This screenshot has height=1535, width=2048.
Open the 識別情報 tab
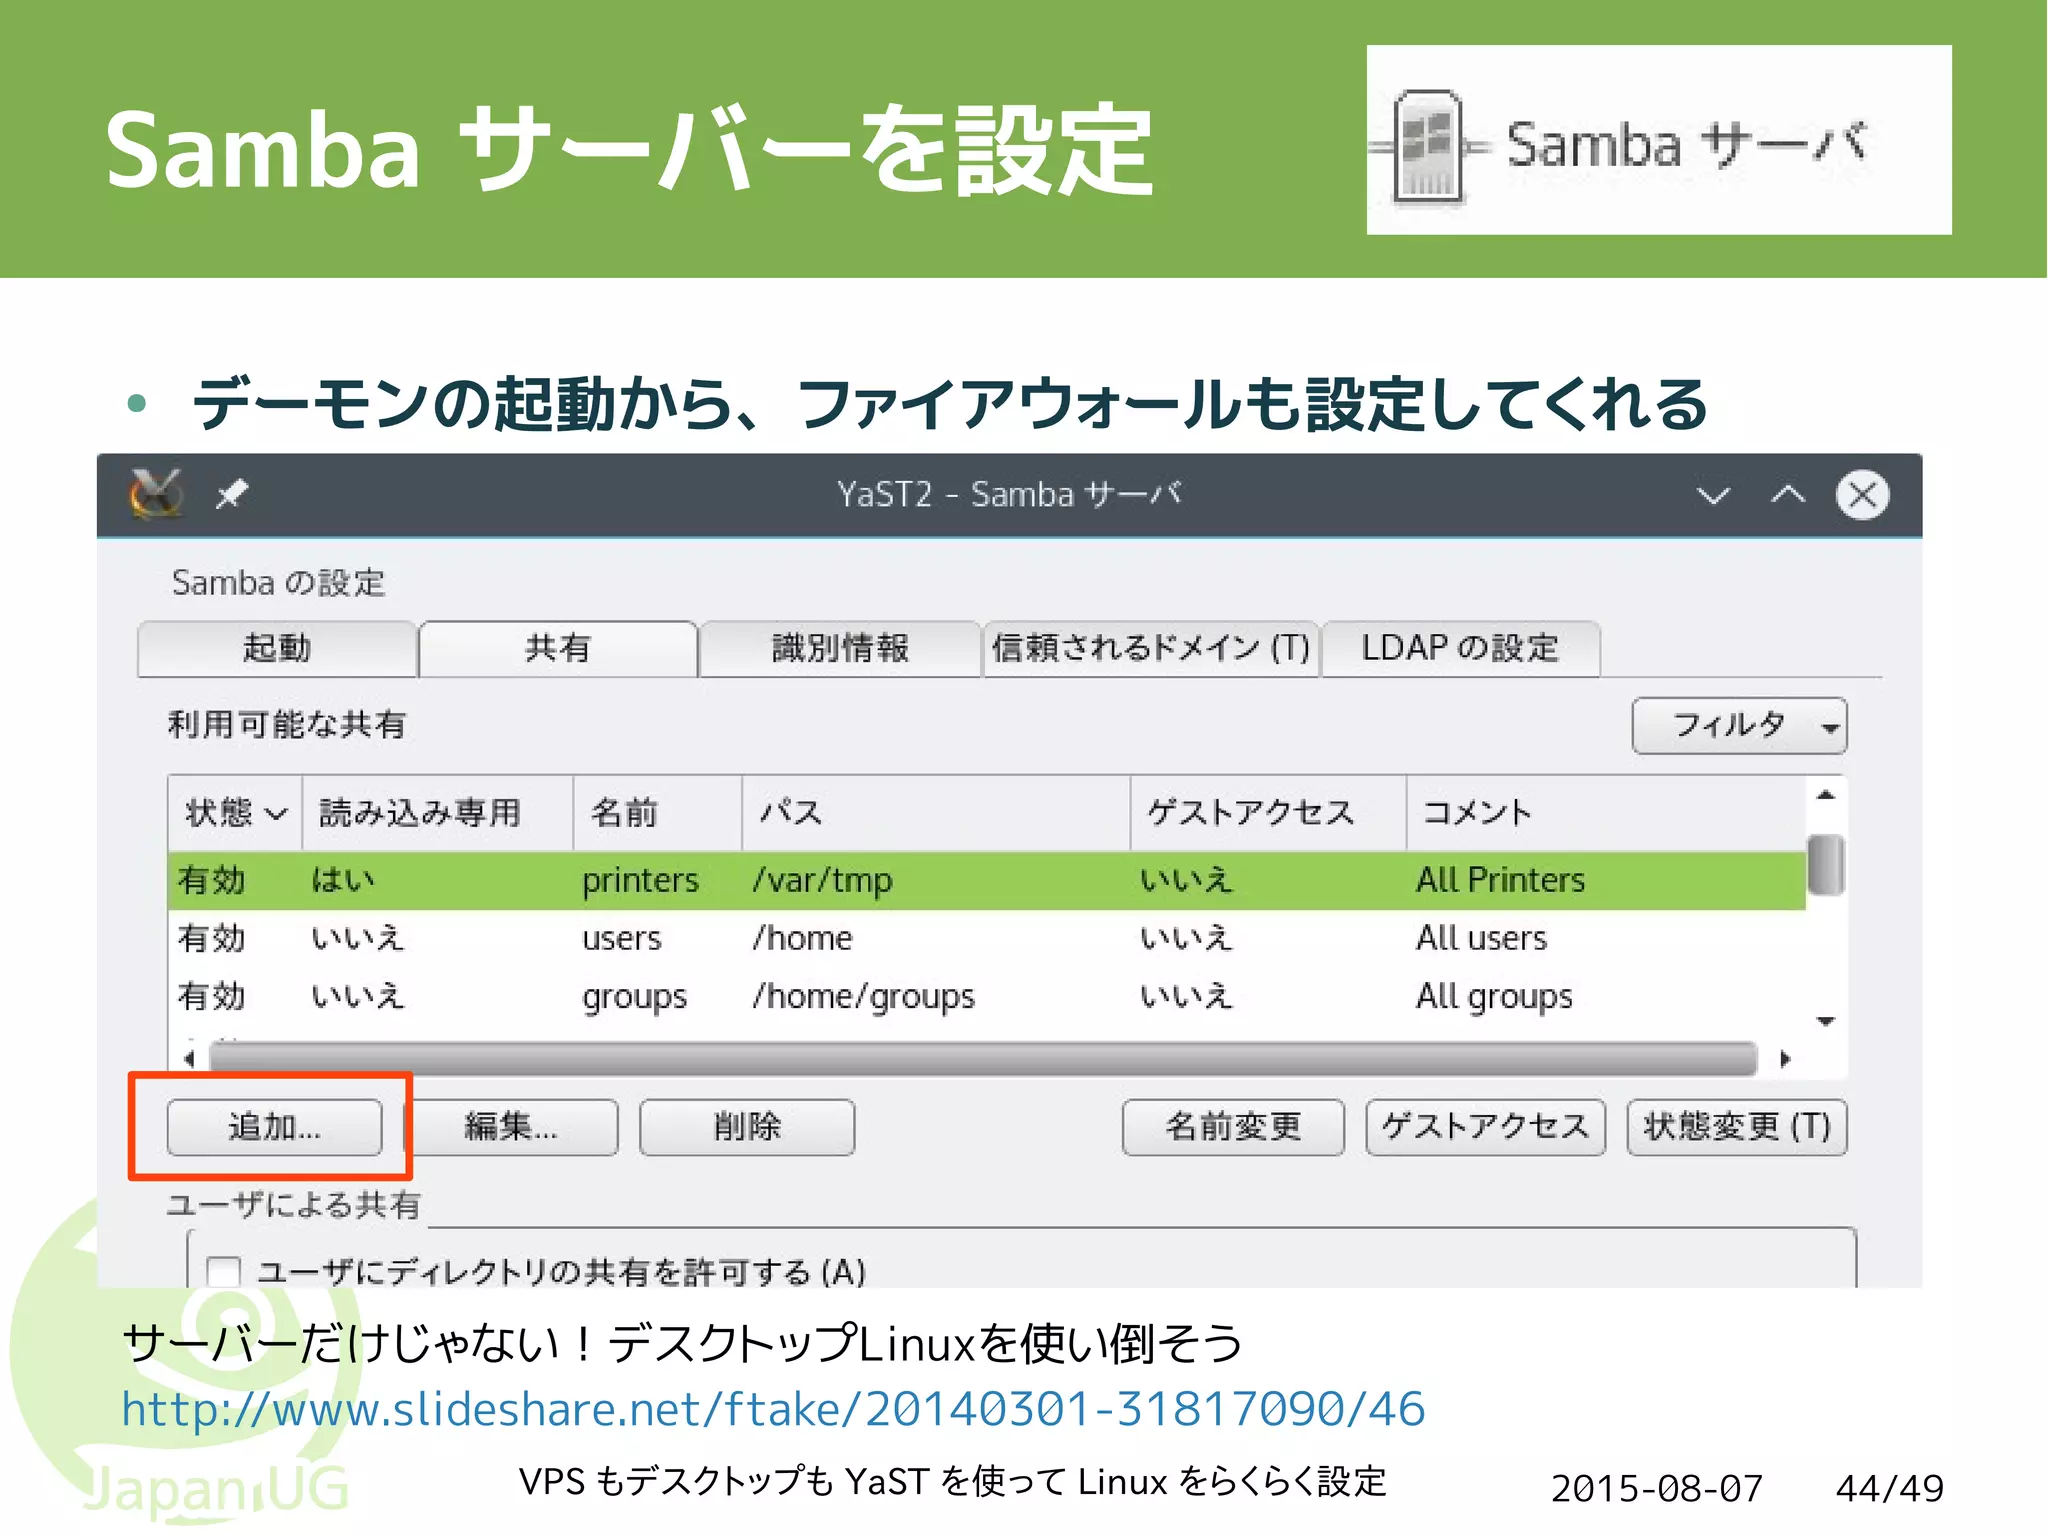point(840,648)
